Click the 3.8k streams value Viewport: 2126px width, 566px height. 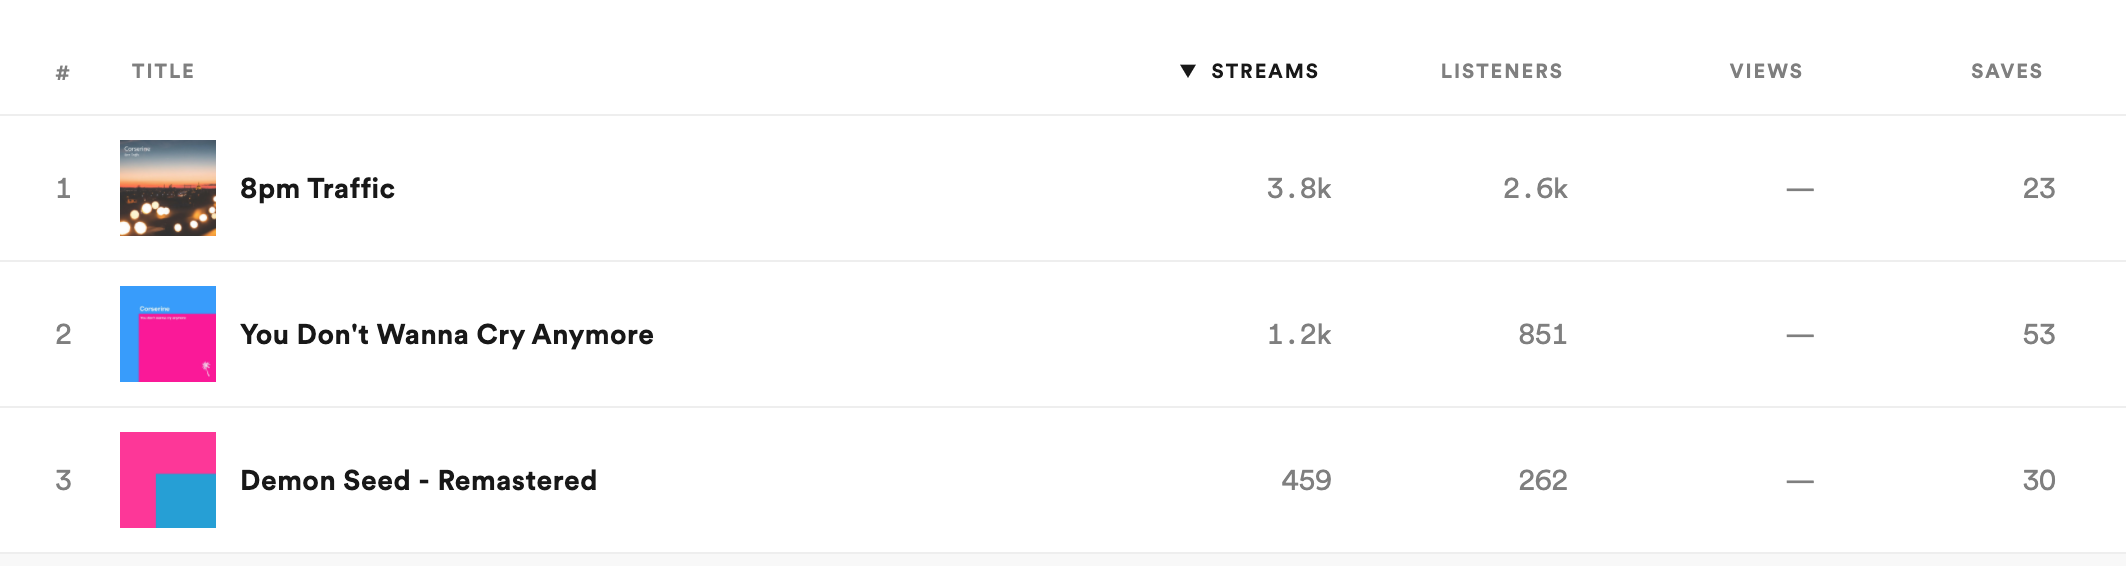(x=1298, y=188)
